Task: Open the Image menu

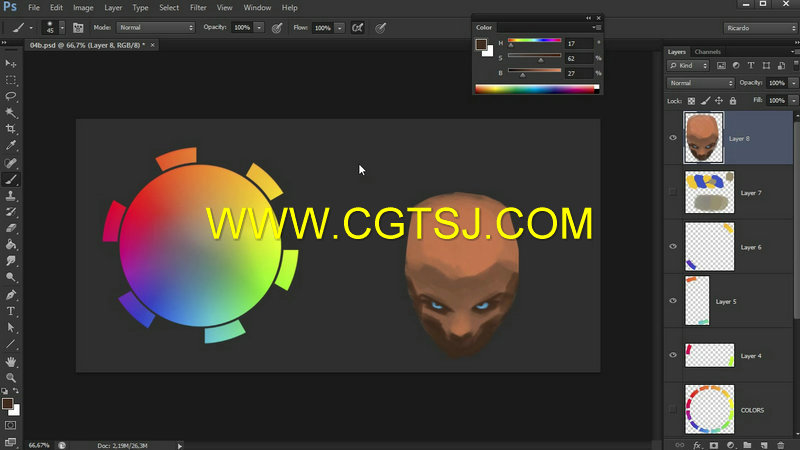Action: coord(83,8)
